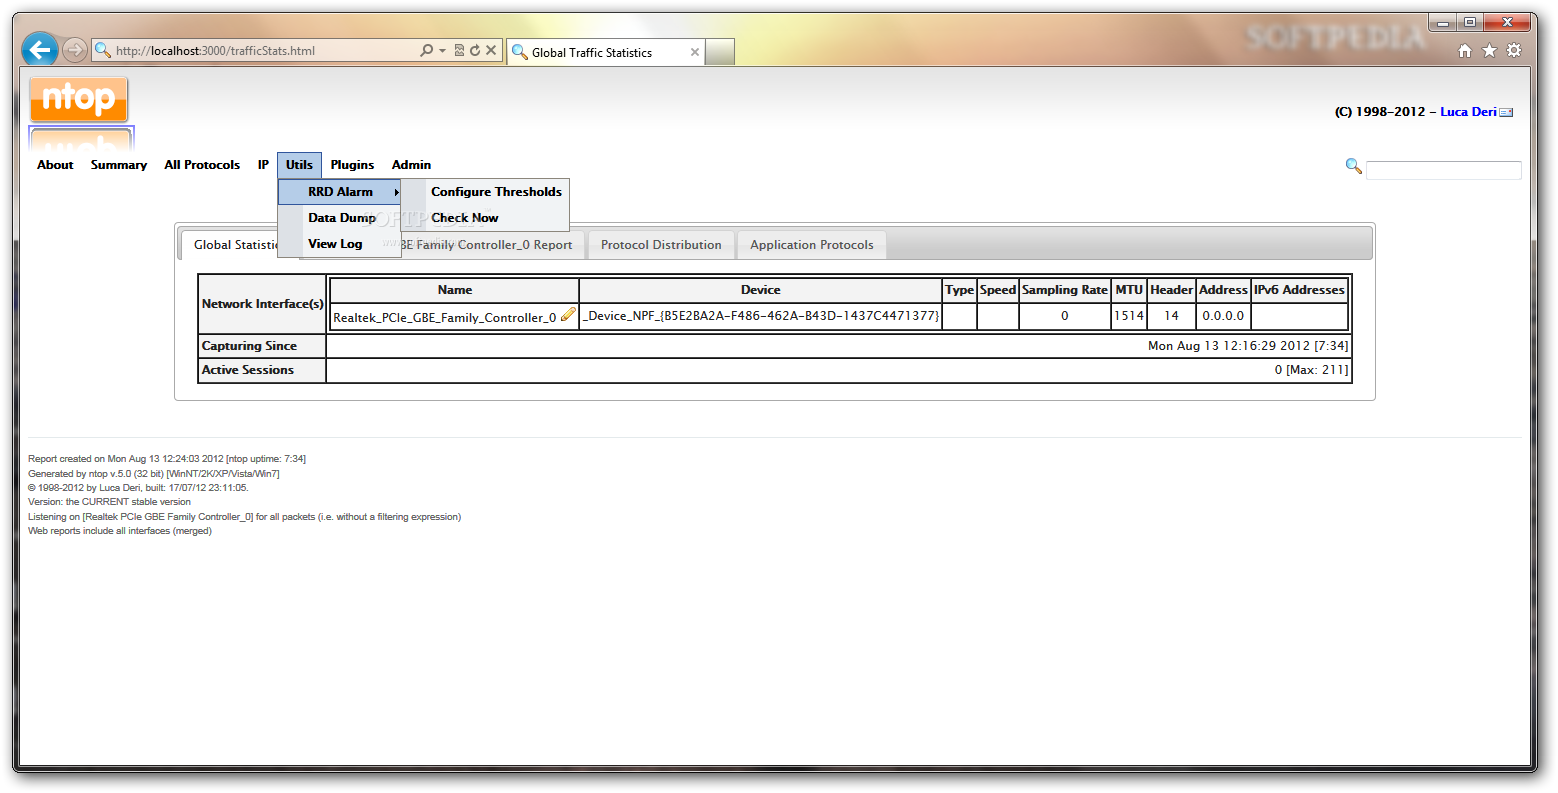Screen dimensions: 1558x793
Task: Open the browser Home page icon
Action: pos(1465,51)
